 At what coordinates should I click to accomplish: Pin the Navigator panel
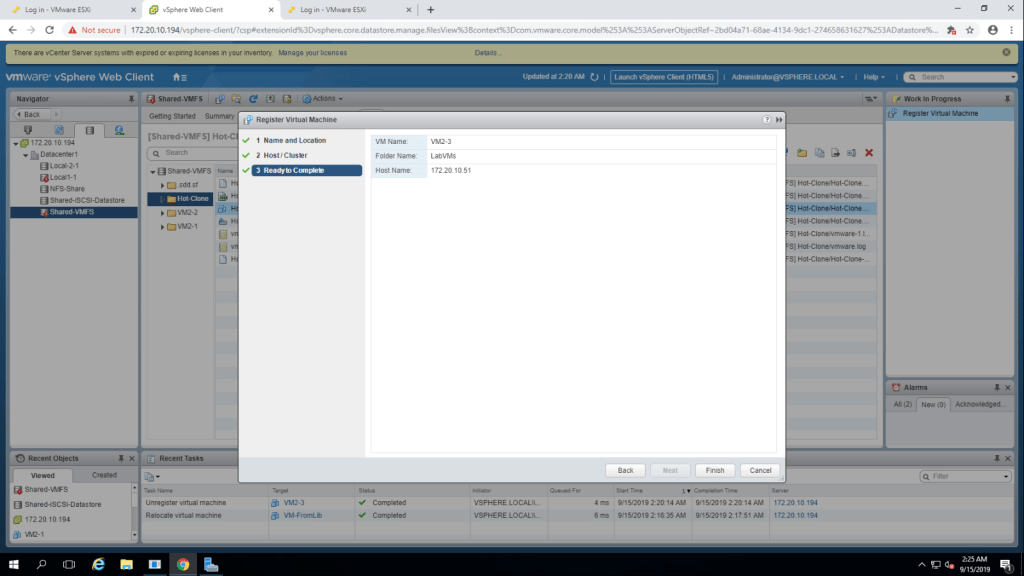click(131, 99)
